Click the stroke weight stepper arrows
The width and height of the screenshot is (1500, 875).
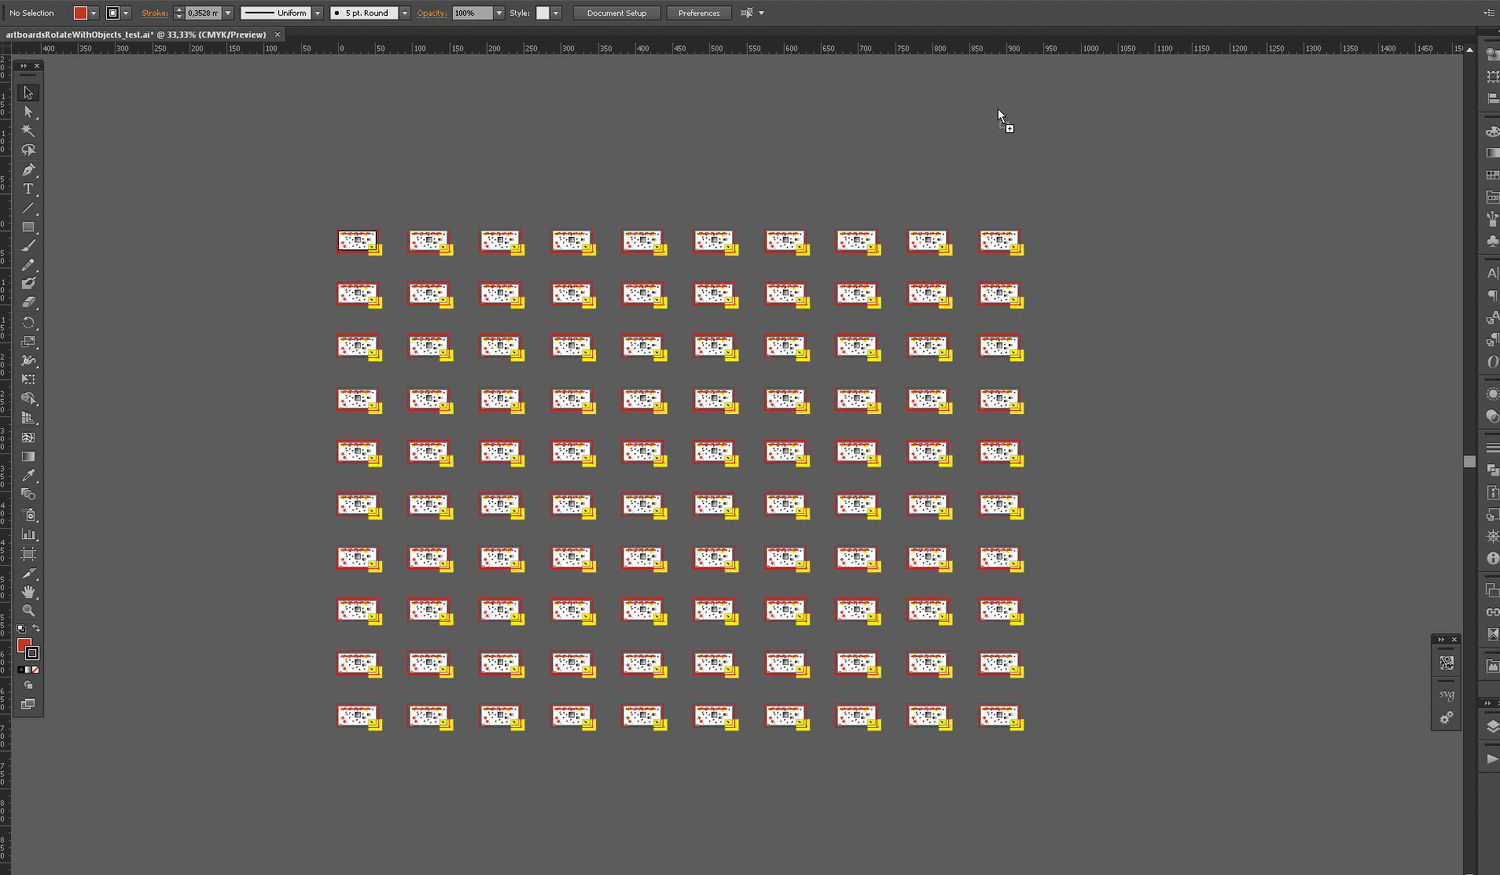(179, 13)
